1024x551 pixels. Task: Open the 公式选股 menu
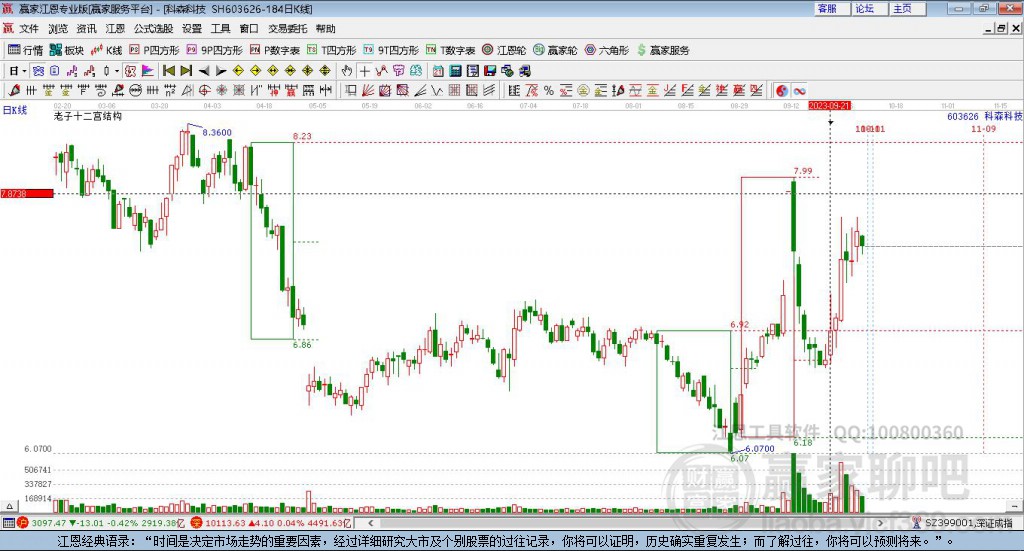coord(153,29)
